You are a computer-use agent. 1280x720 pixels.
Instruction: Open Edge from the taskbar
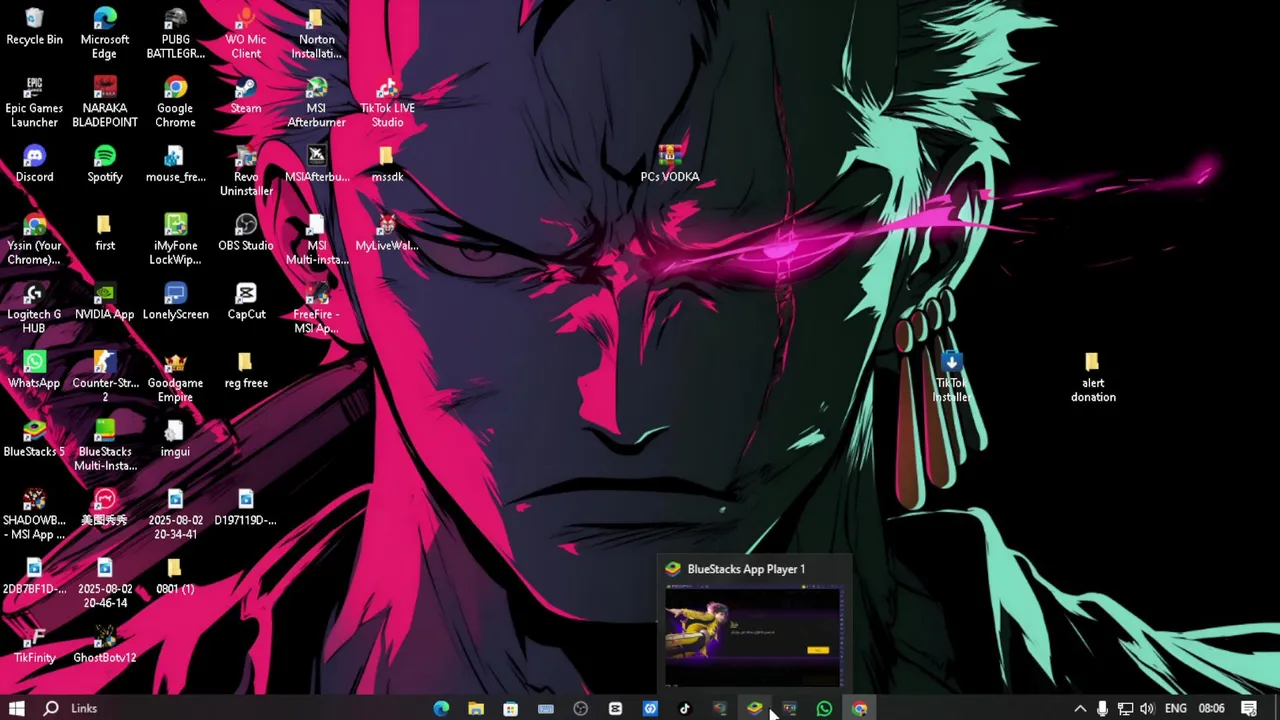tap(441, 708)
